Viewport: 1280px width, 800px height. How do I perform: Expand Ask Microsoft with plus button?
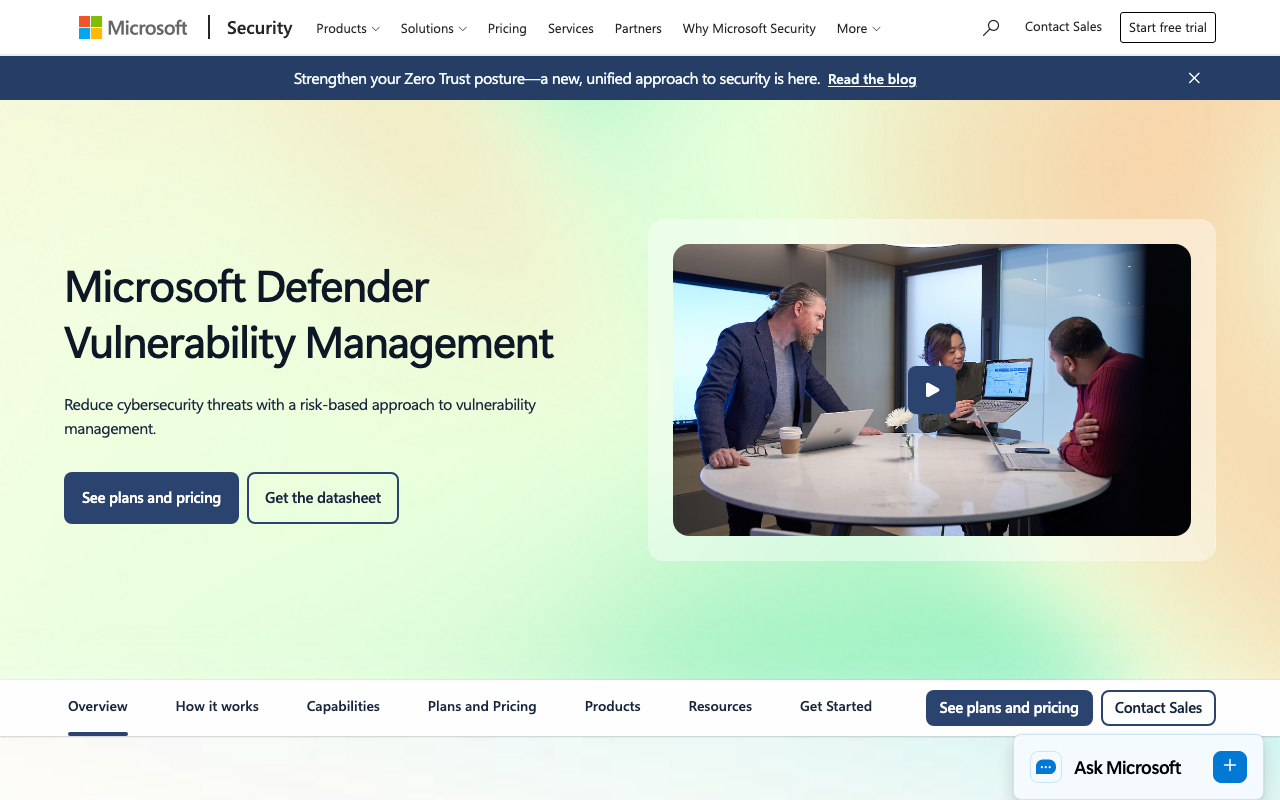1230,767
